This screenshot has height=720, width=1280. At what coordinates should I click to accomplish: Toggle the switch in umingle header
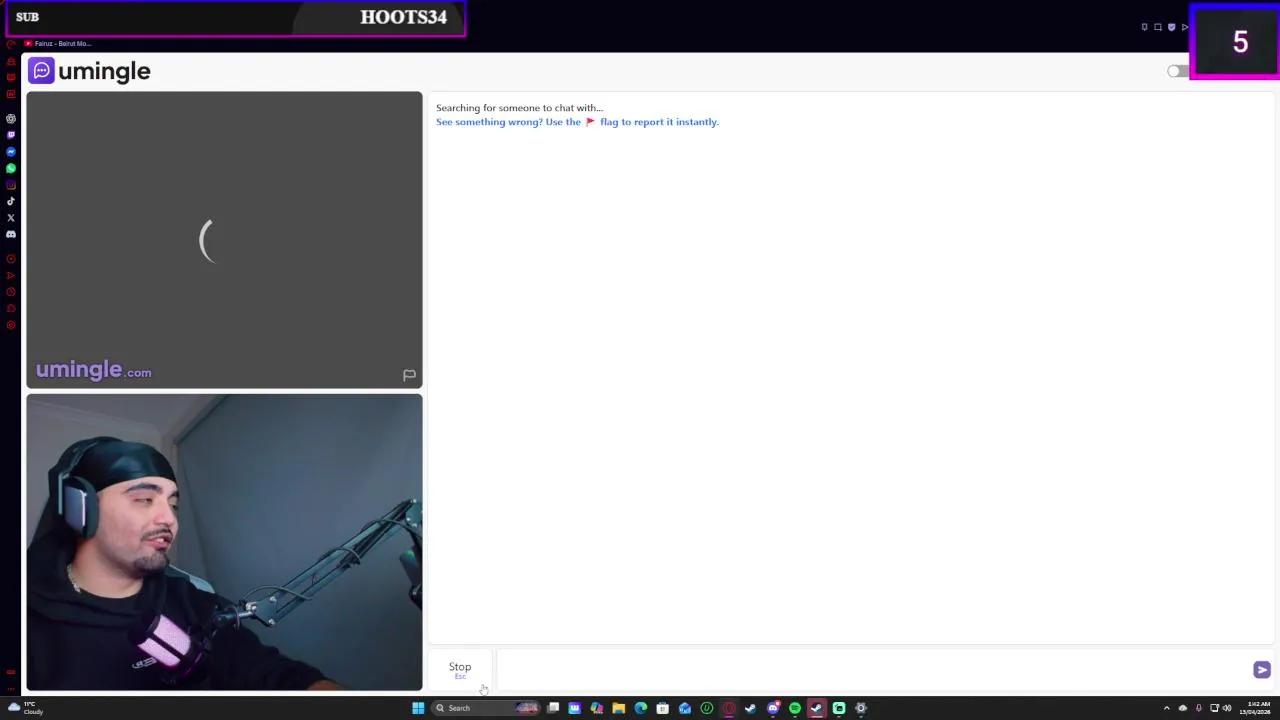(1177, 71)
